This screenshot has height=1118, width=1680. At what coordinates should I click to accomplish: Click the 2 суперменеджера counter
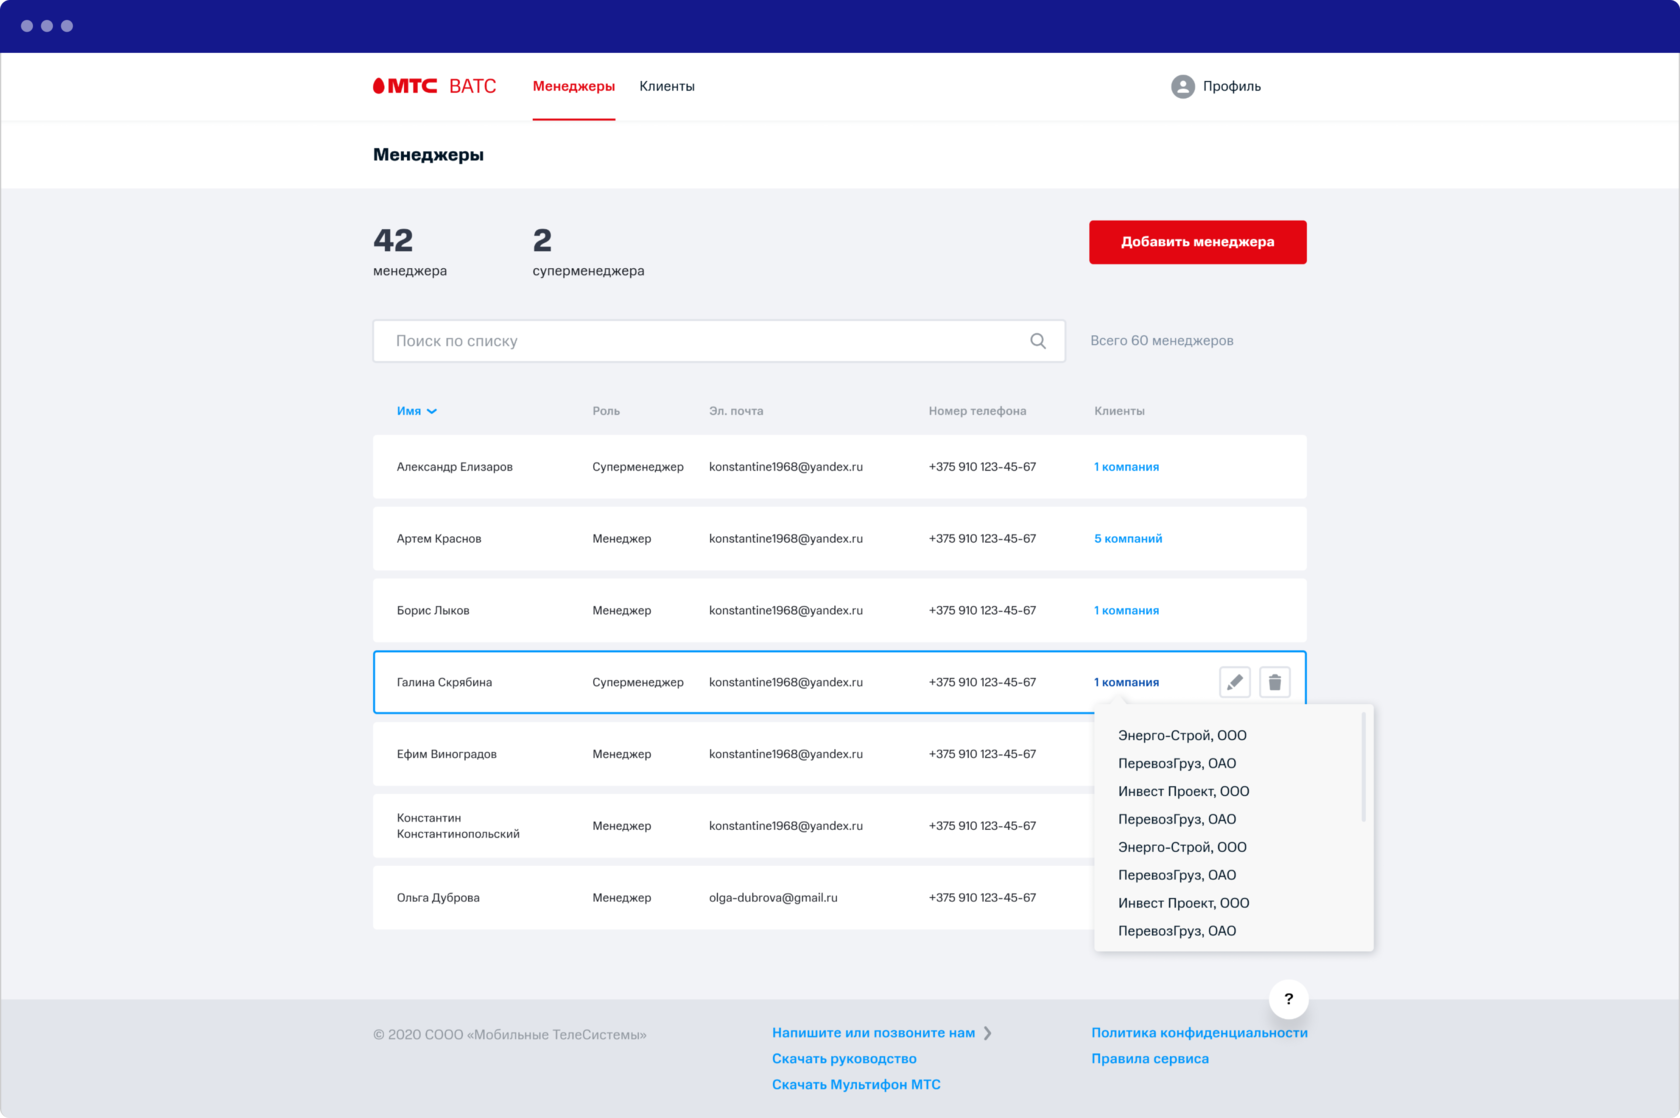(x=588, y=252)
